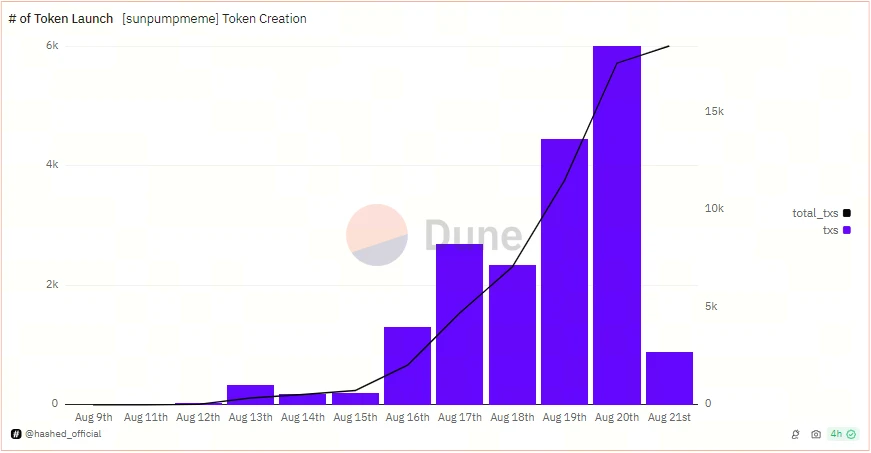Click the Aug 13th bar

[x=251, y=395]
